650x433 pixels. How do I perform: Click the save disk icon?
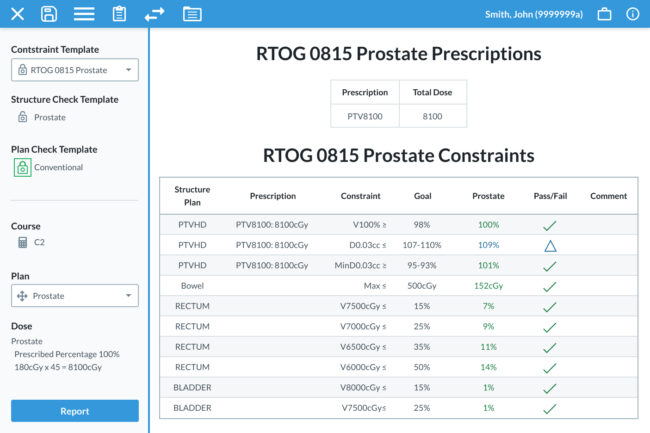(x=49, y=14)
